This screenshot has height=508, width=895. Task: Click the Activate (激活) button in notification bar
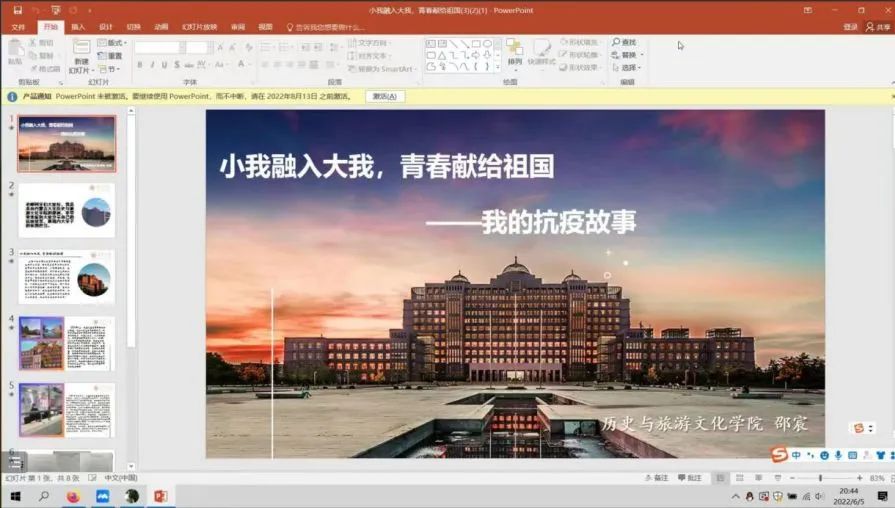coord(385,97)
